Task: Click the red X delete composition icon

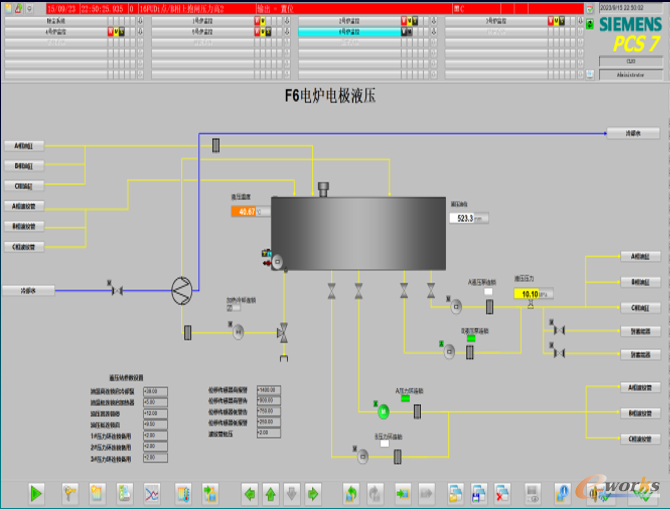Action: (502, 494)
